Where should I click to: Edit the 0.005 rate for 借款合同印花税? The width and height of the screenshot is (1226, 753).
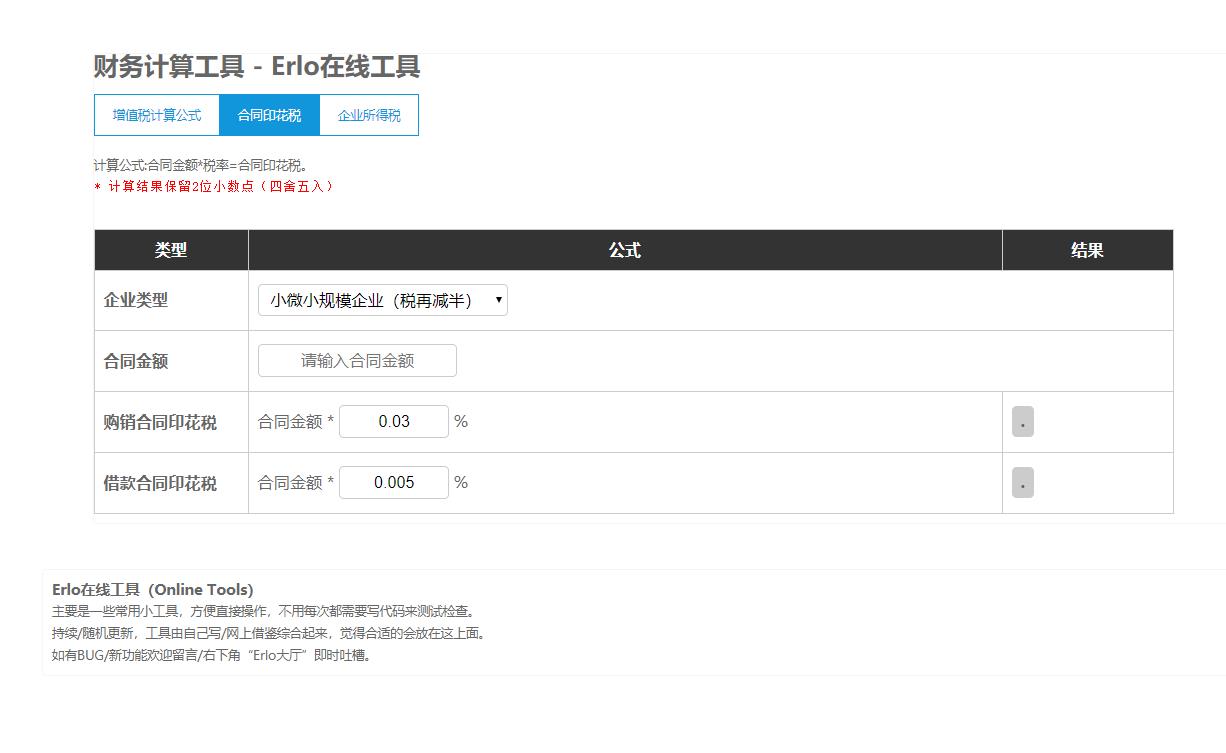point(394,483)
